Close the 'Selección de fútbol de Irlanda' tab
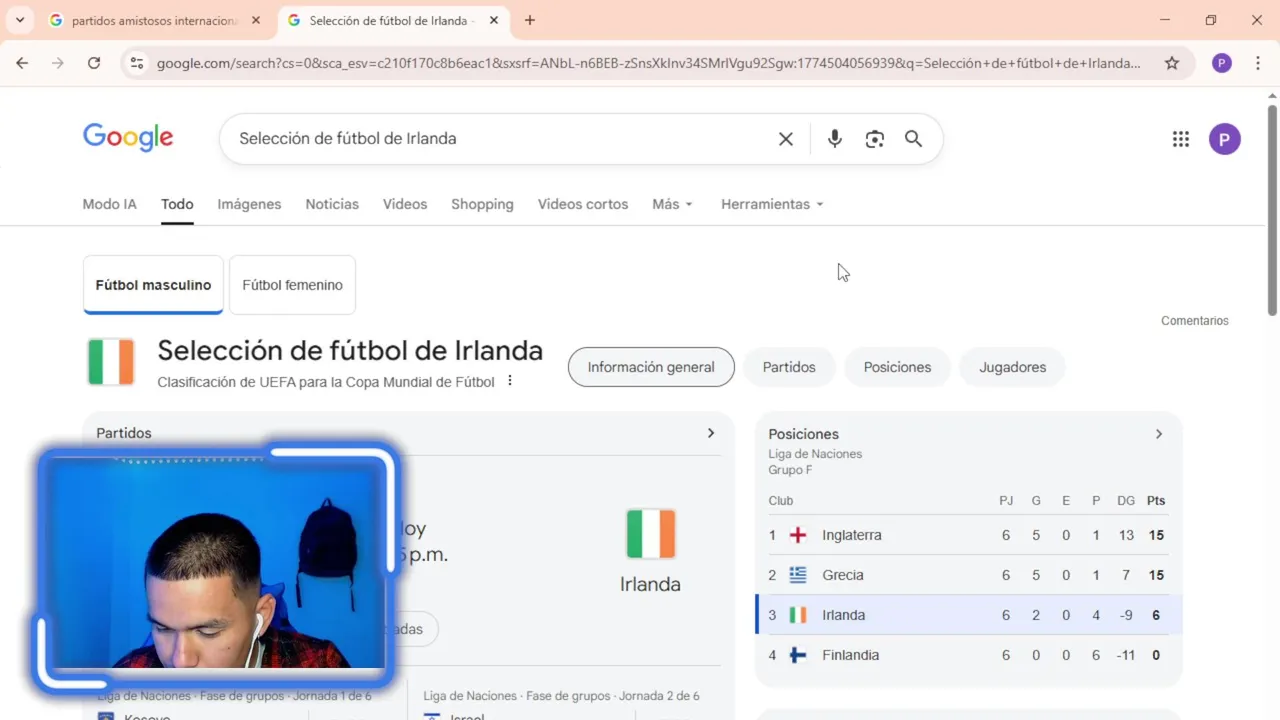 493,20
